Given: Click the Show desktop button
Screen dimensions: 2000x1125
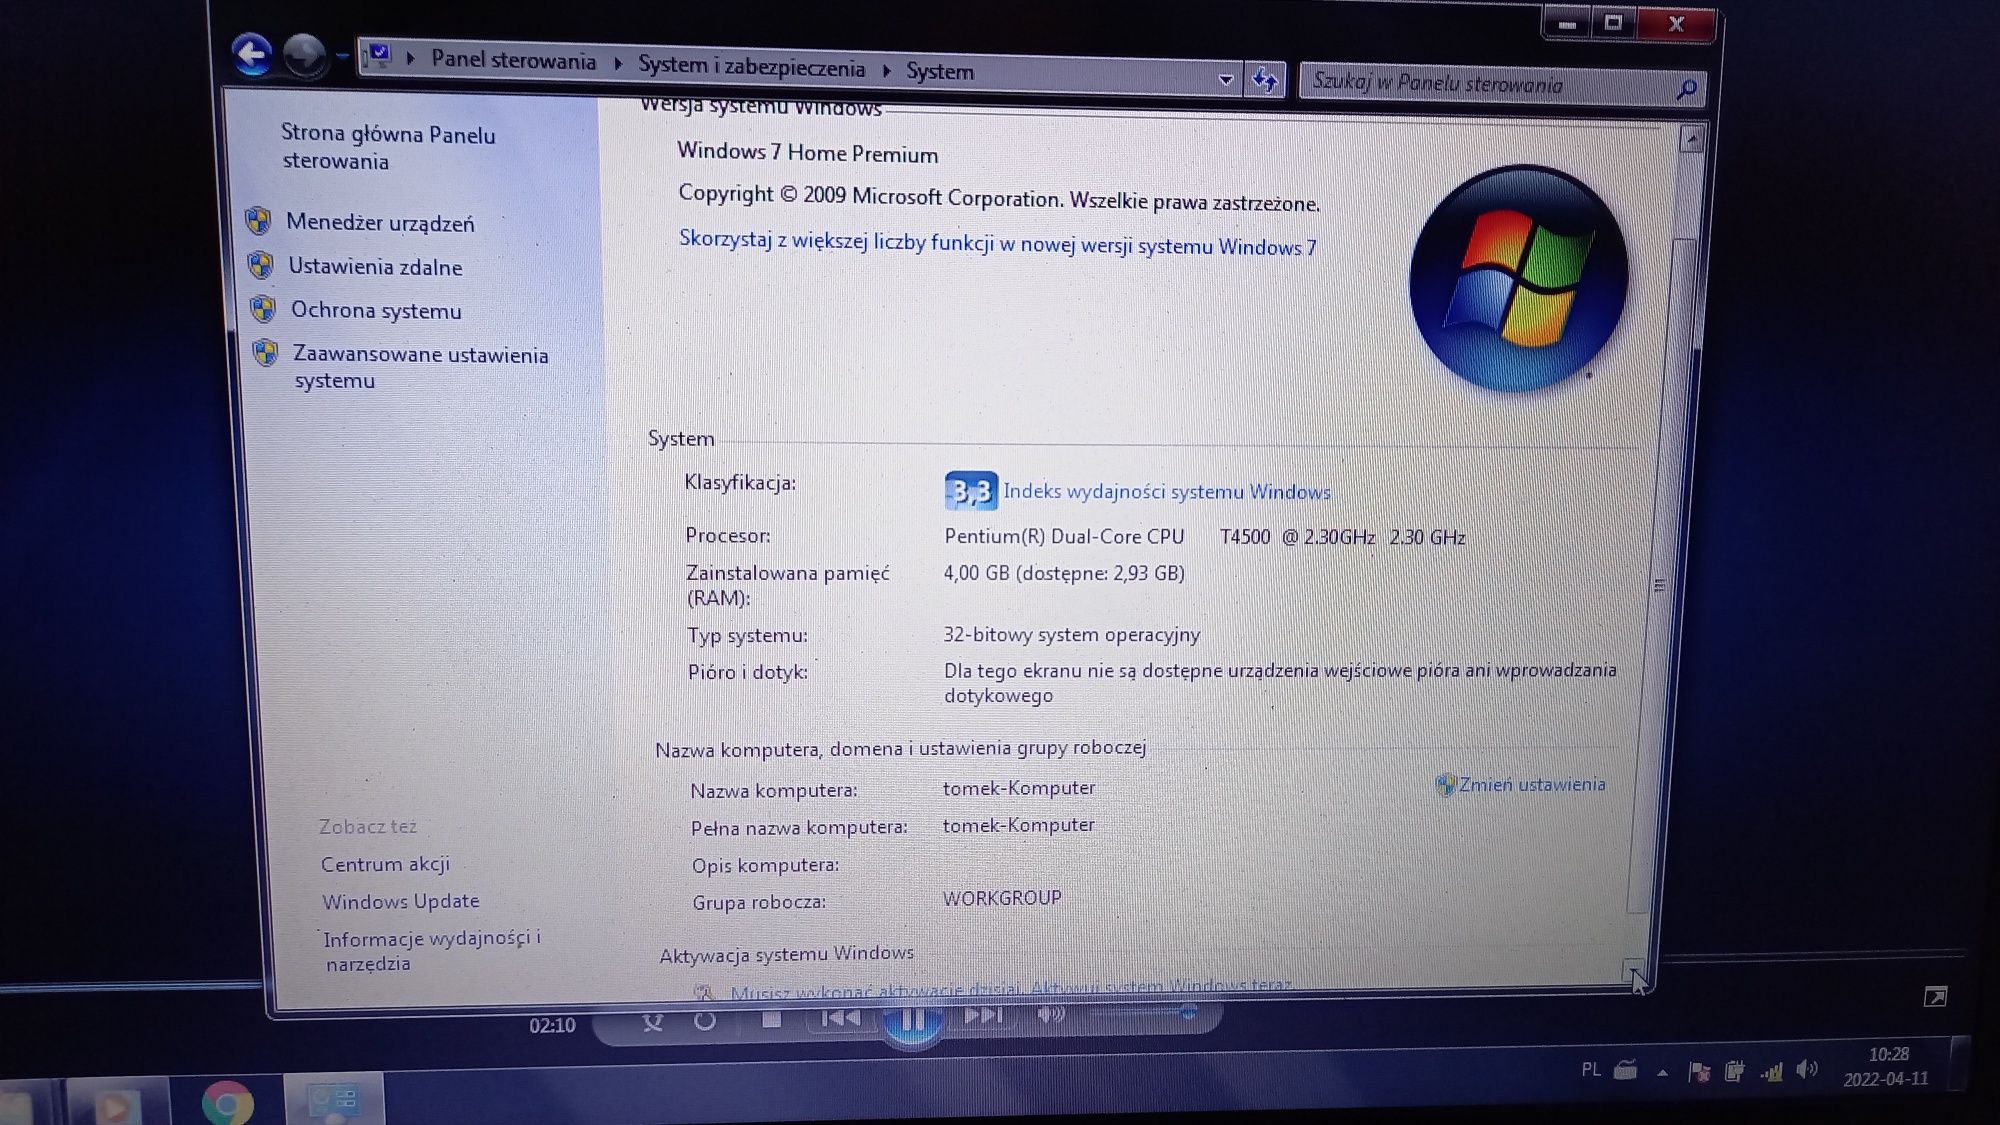Looking at the screenshot, I should 1959,1064.
